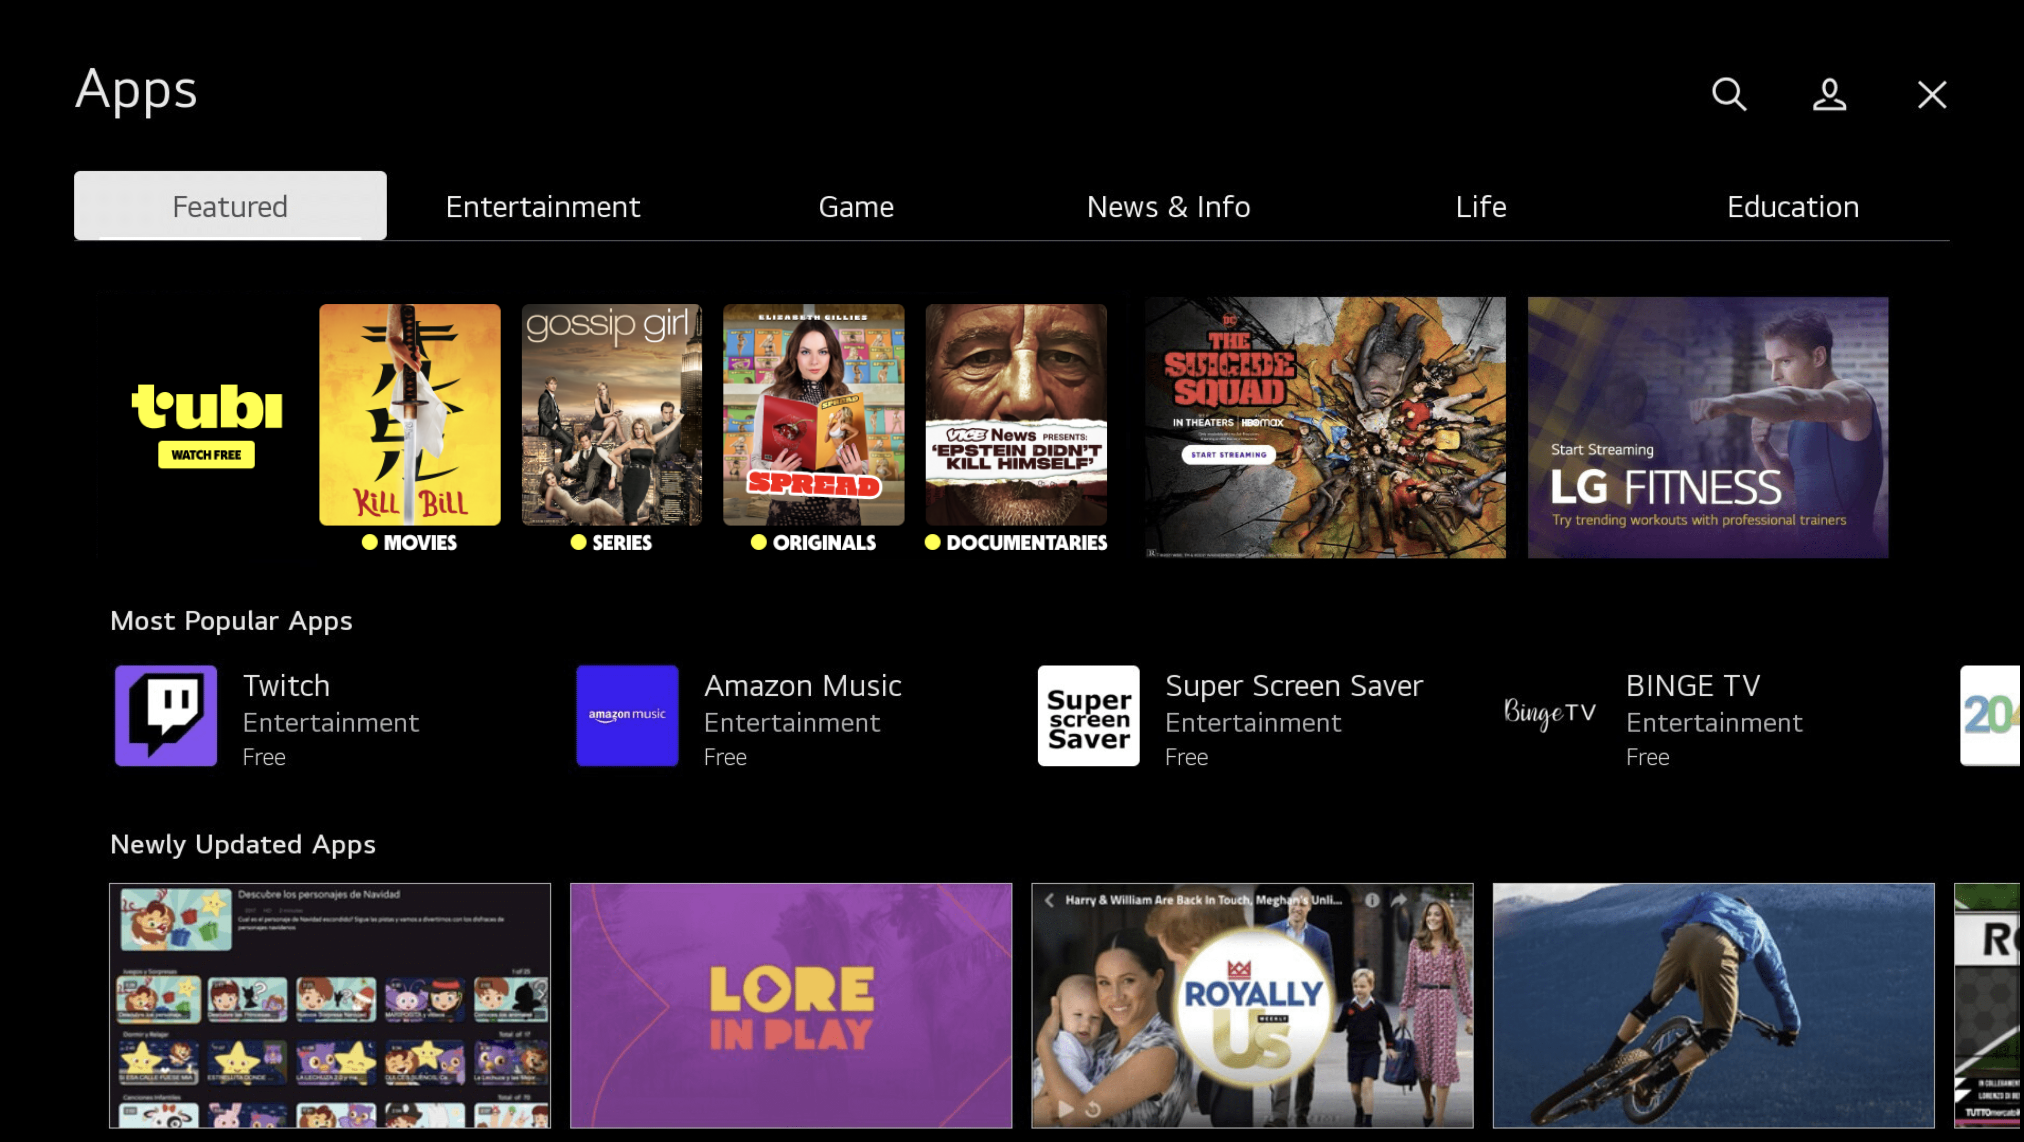Open the mountain biker app tile
The image size is (2024, 1142).
click(x=1714, y=1005)
